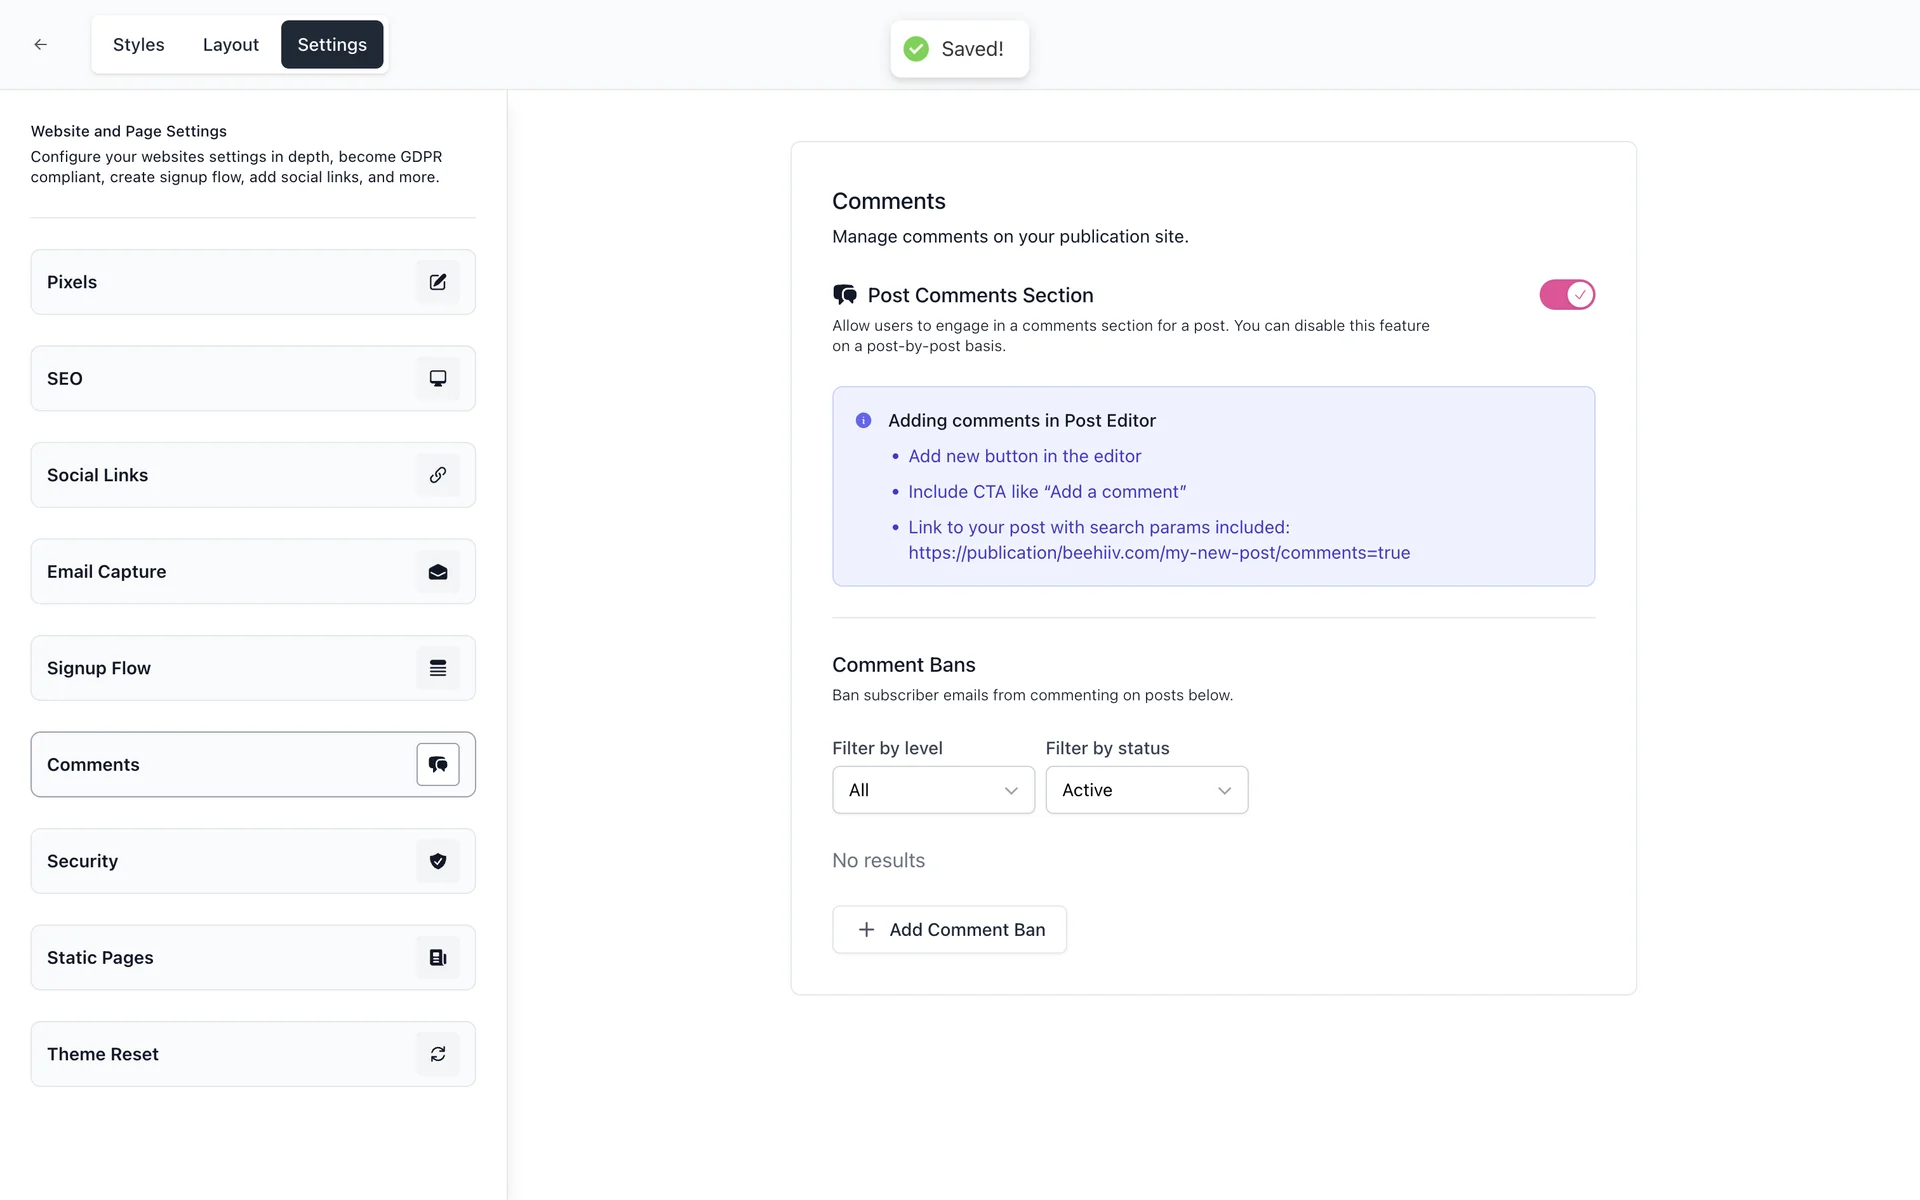
Task: Click the Add Comment Ban button
Action: click(x=949, y=930)
